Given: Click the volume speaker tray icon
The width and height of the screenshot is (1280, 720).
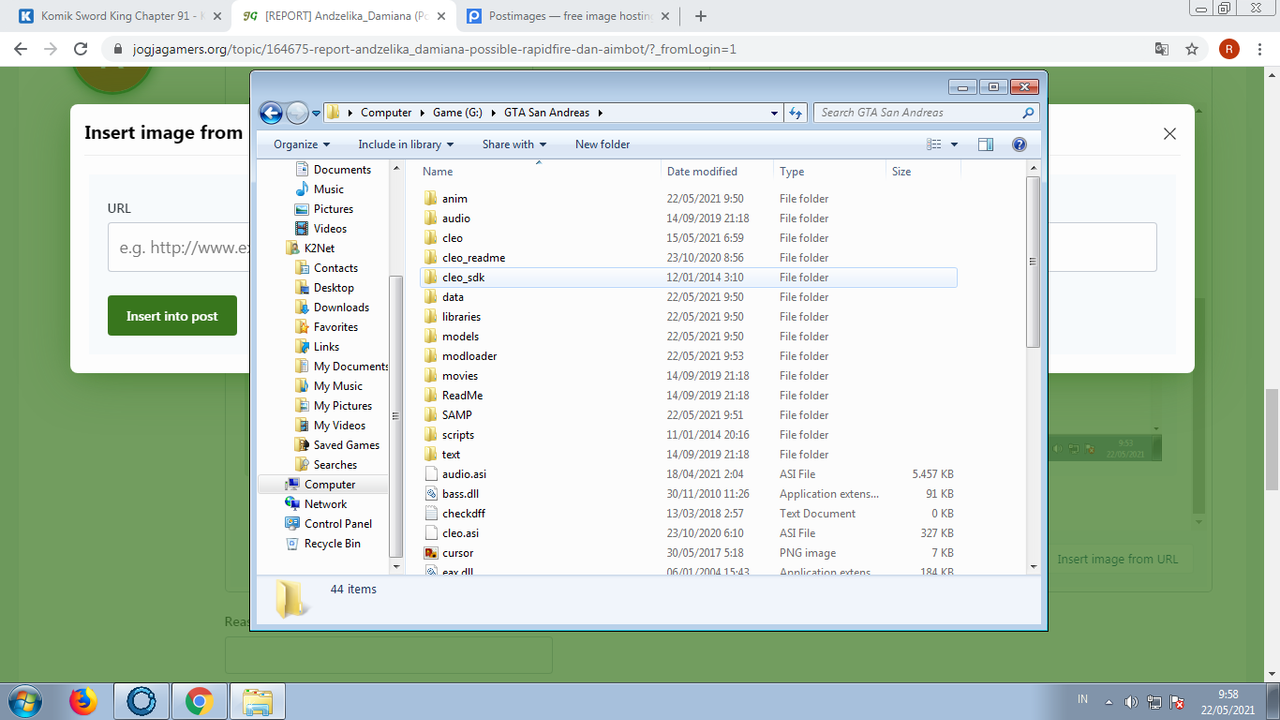Looking at the screenshot, I should pyautogui.click(x=1131, y=702).
